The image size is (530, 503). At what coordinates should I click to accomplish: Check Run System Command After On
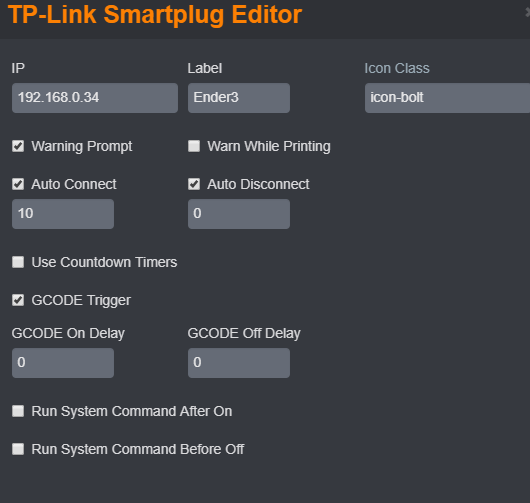18,411
